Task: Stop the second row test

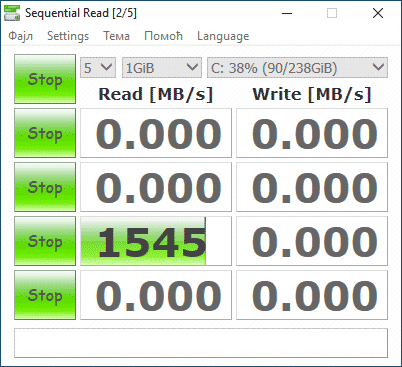Action: click(45, 187)
